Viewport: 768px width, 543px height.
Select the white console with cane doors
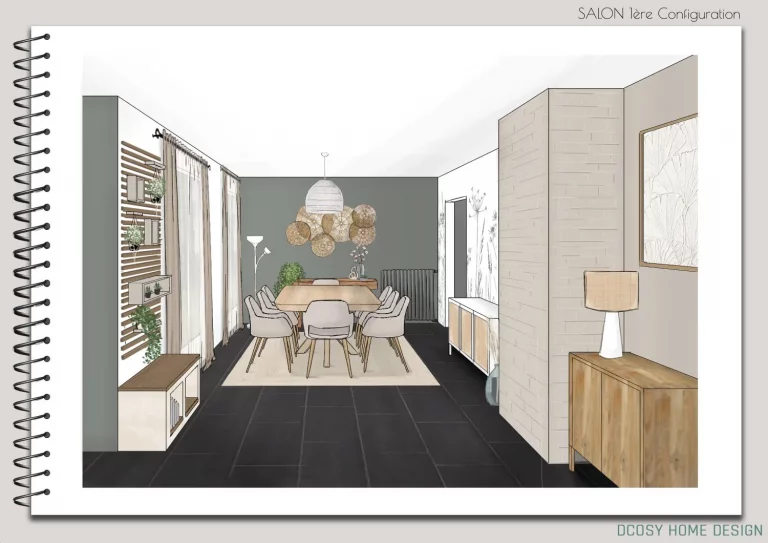[x=473, y=330]
